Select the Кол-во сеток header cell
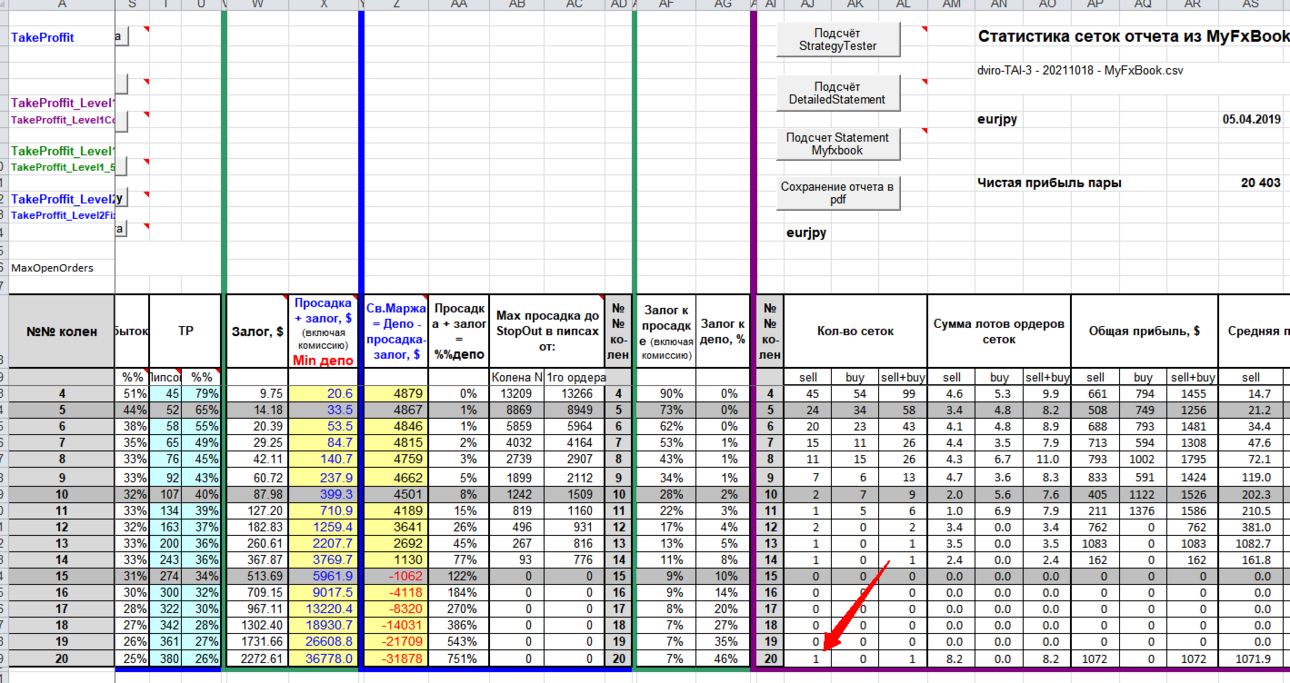Image resolution: width=1290 pixels, height=683 pixels. (856, 331)
